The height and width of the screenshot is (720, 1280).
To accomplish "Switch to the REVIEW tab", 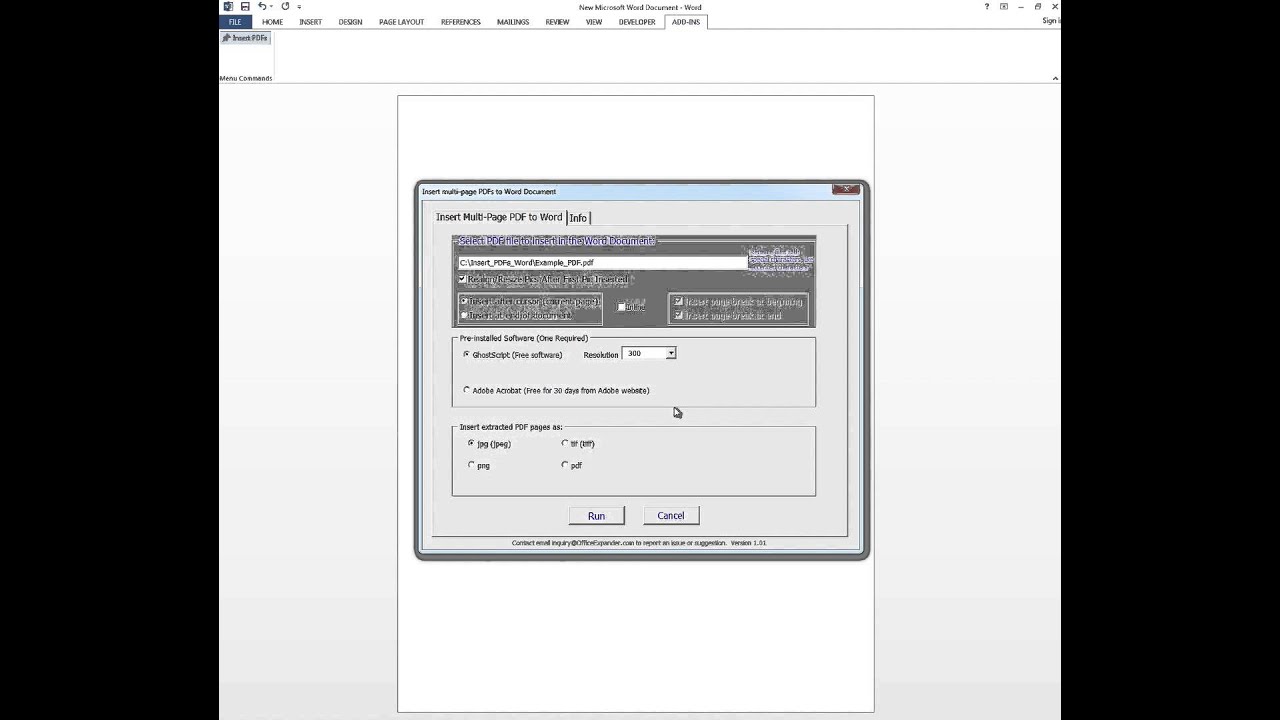I will (557, 22).
